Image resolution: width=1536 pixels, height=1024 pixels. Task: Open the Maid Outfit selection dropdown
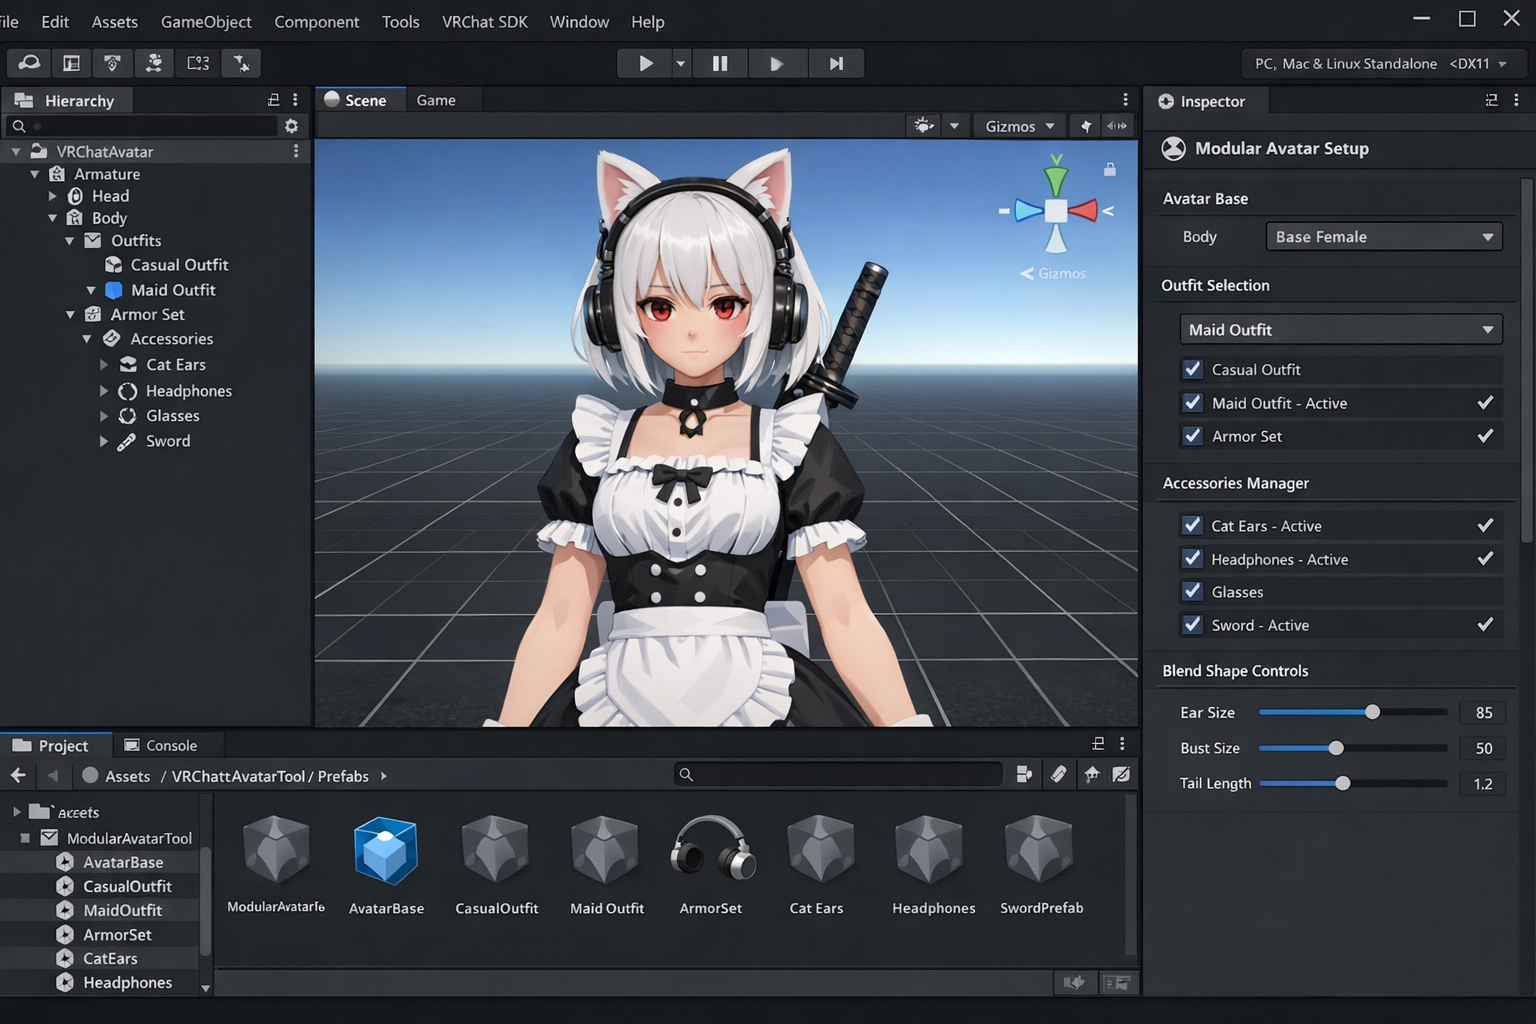coord(1340,330)
